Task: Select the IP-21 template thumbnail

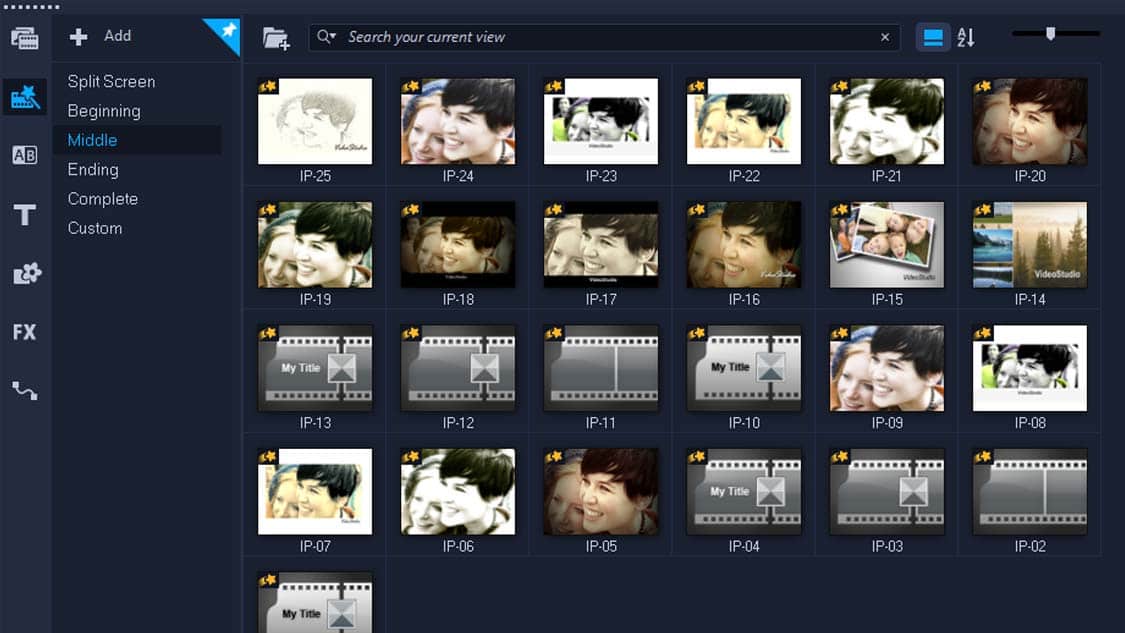Action: [x=887, y=121]
